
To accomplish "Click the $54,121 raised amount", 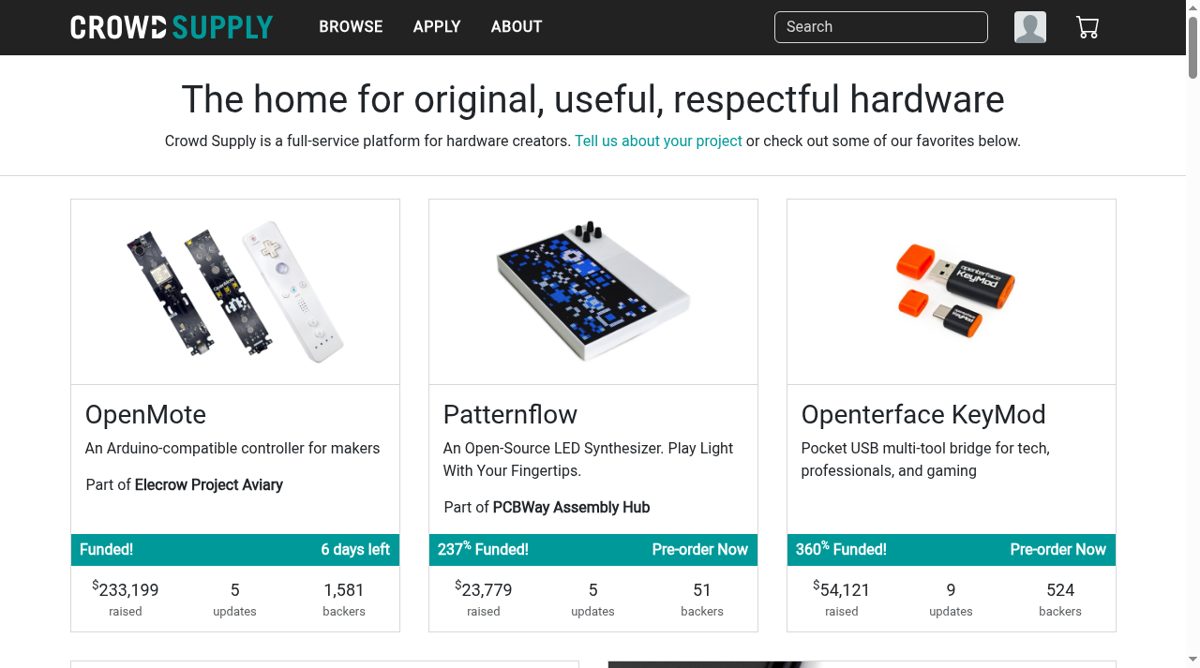I will point(841,590).
